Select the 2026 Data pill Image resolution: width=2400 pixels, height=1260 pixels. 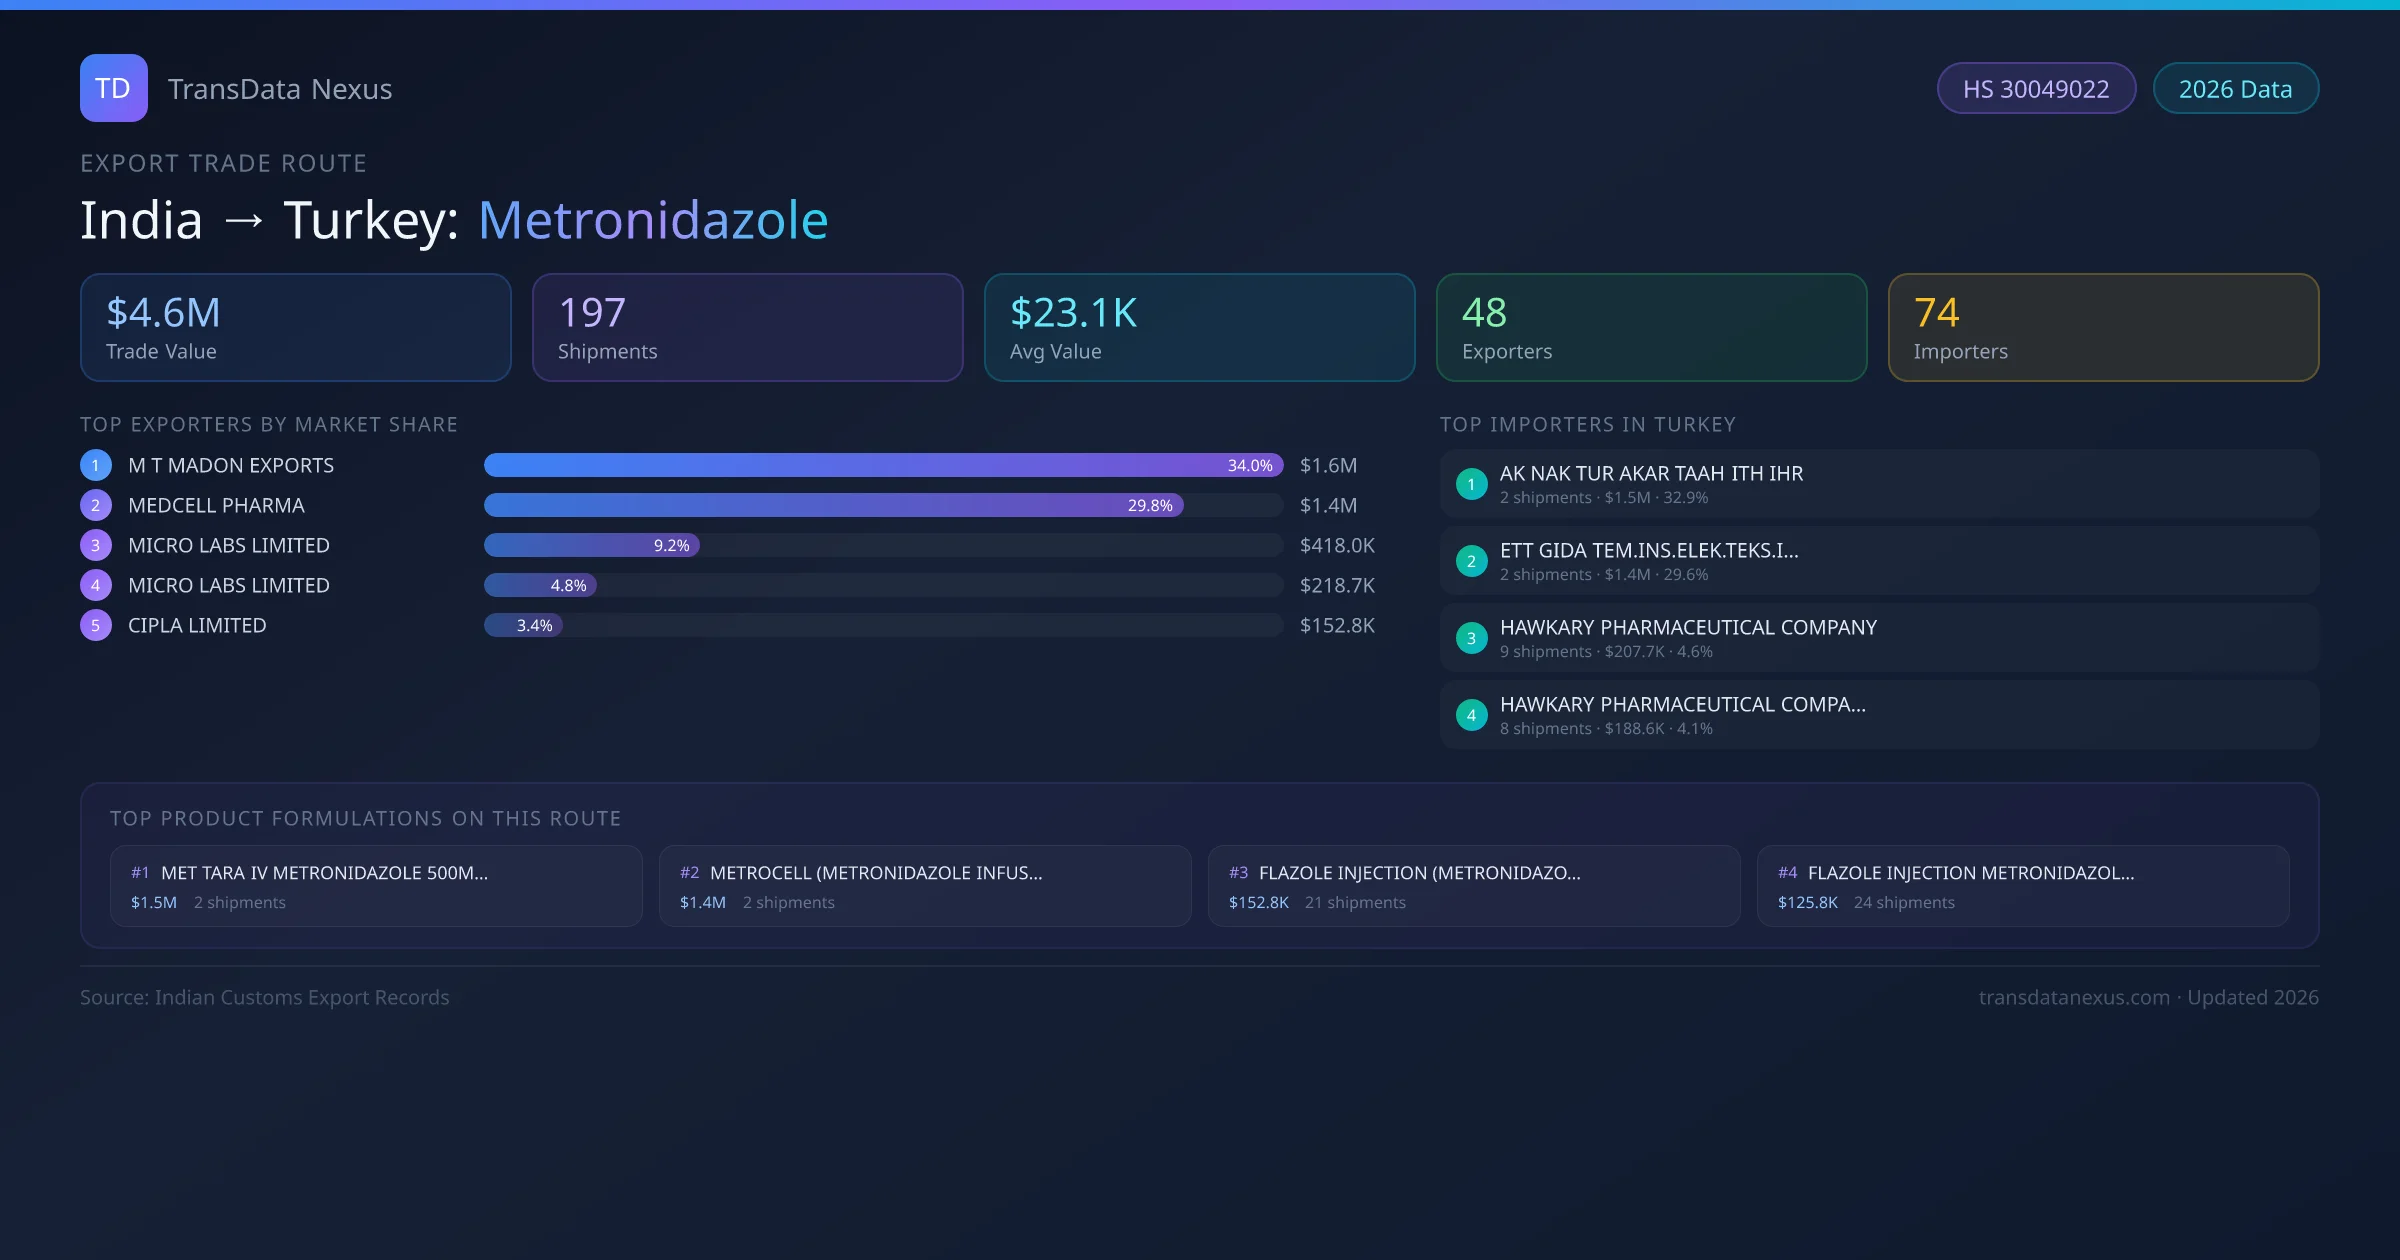click(x=2235, y=89)
